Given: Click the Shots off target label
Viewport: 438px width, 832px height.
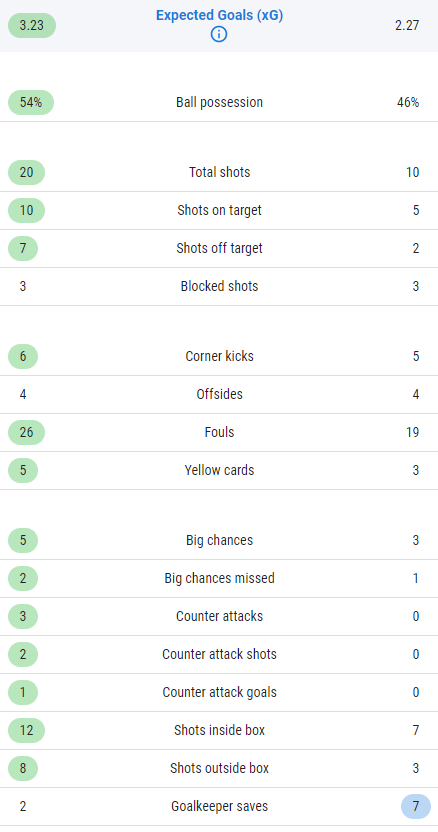Looking at the screenshot, I should point(219,248).
